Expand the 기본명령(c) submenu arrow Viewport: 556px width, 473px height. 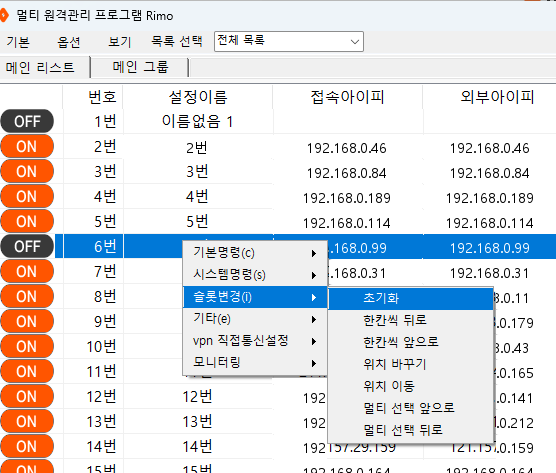(x=313, y=253)
